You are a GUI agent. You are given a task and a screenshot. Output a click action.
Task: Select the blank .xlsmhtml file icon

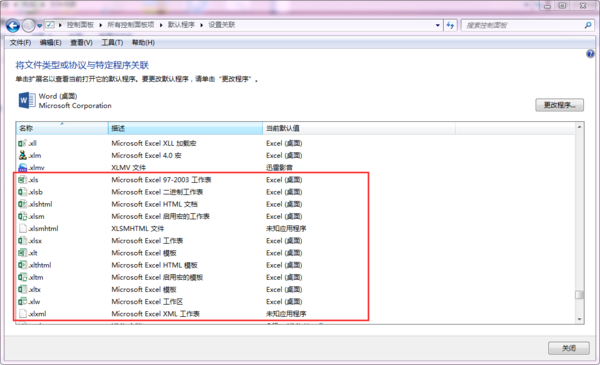pos(23,228)
